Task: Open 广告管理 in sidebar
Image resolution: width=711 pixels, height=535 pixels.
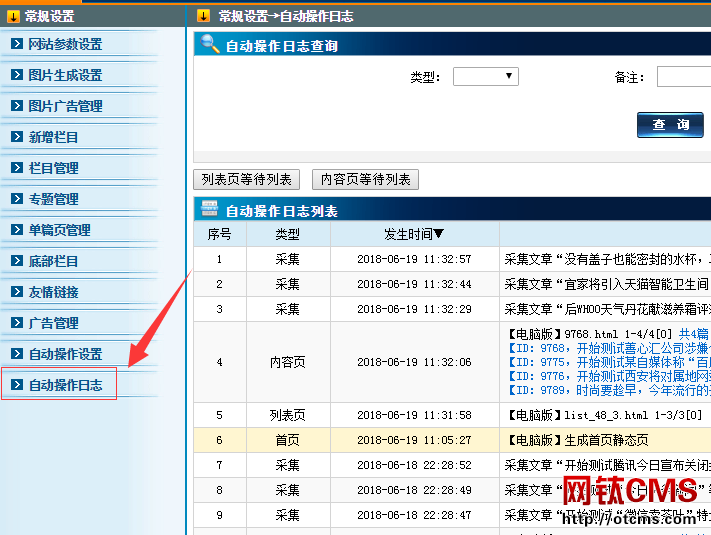Action: (53, 323)
